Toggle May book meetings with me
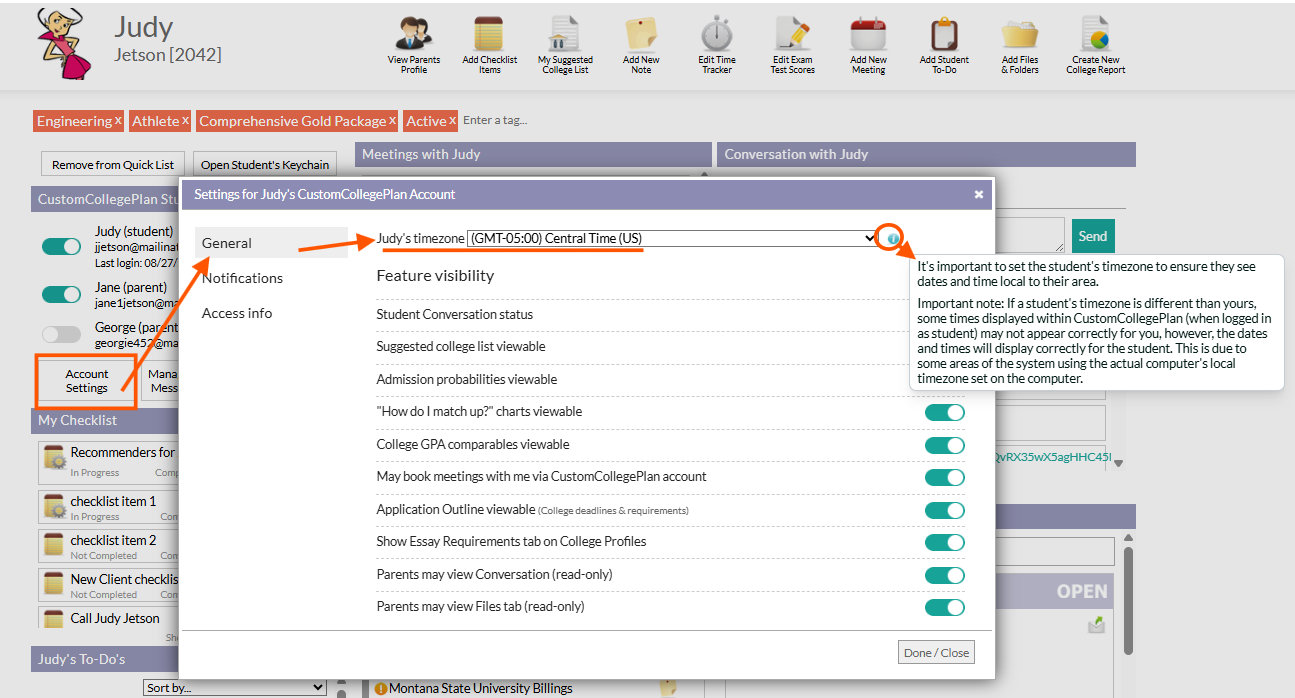 [945, 477]
